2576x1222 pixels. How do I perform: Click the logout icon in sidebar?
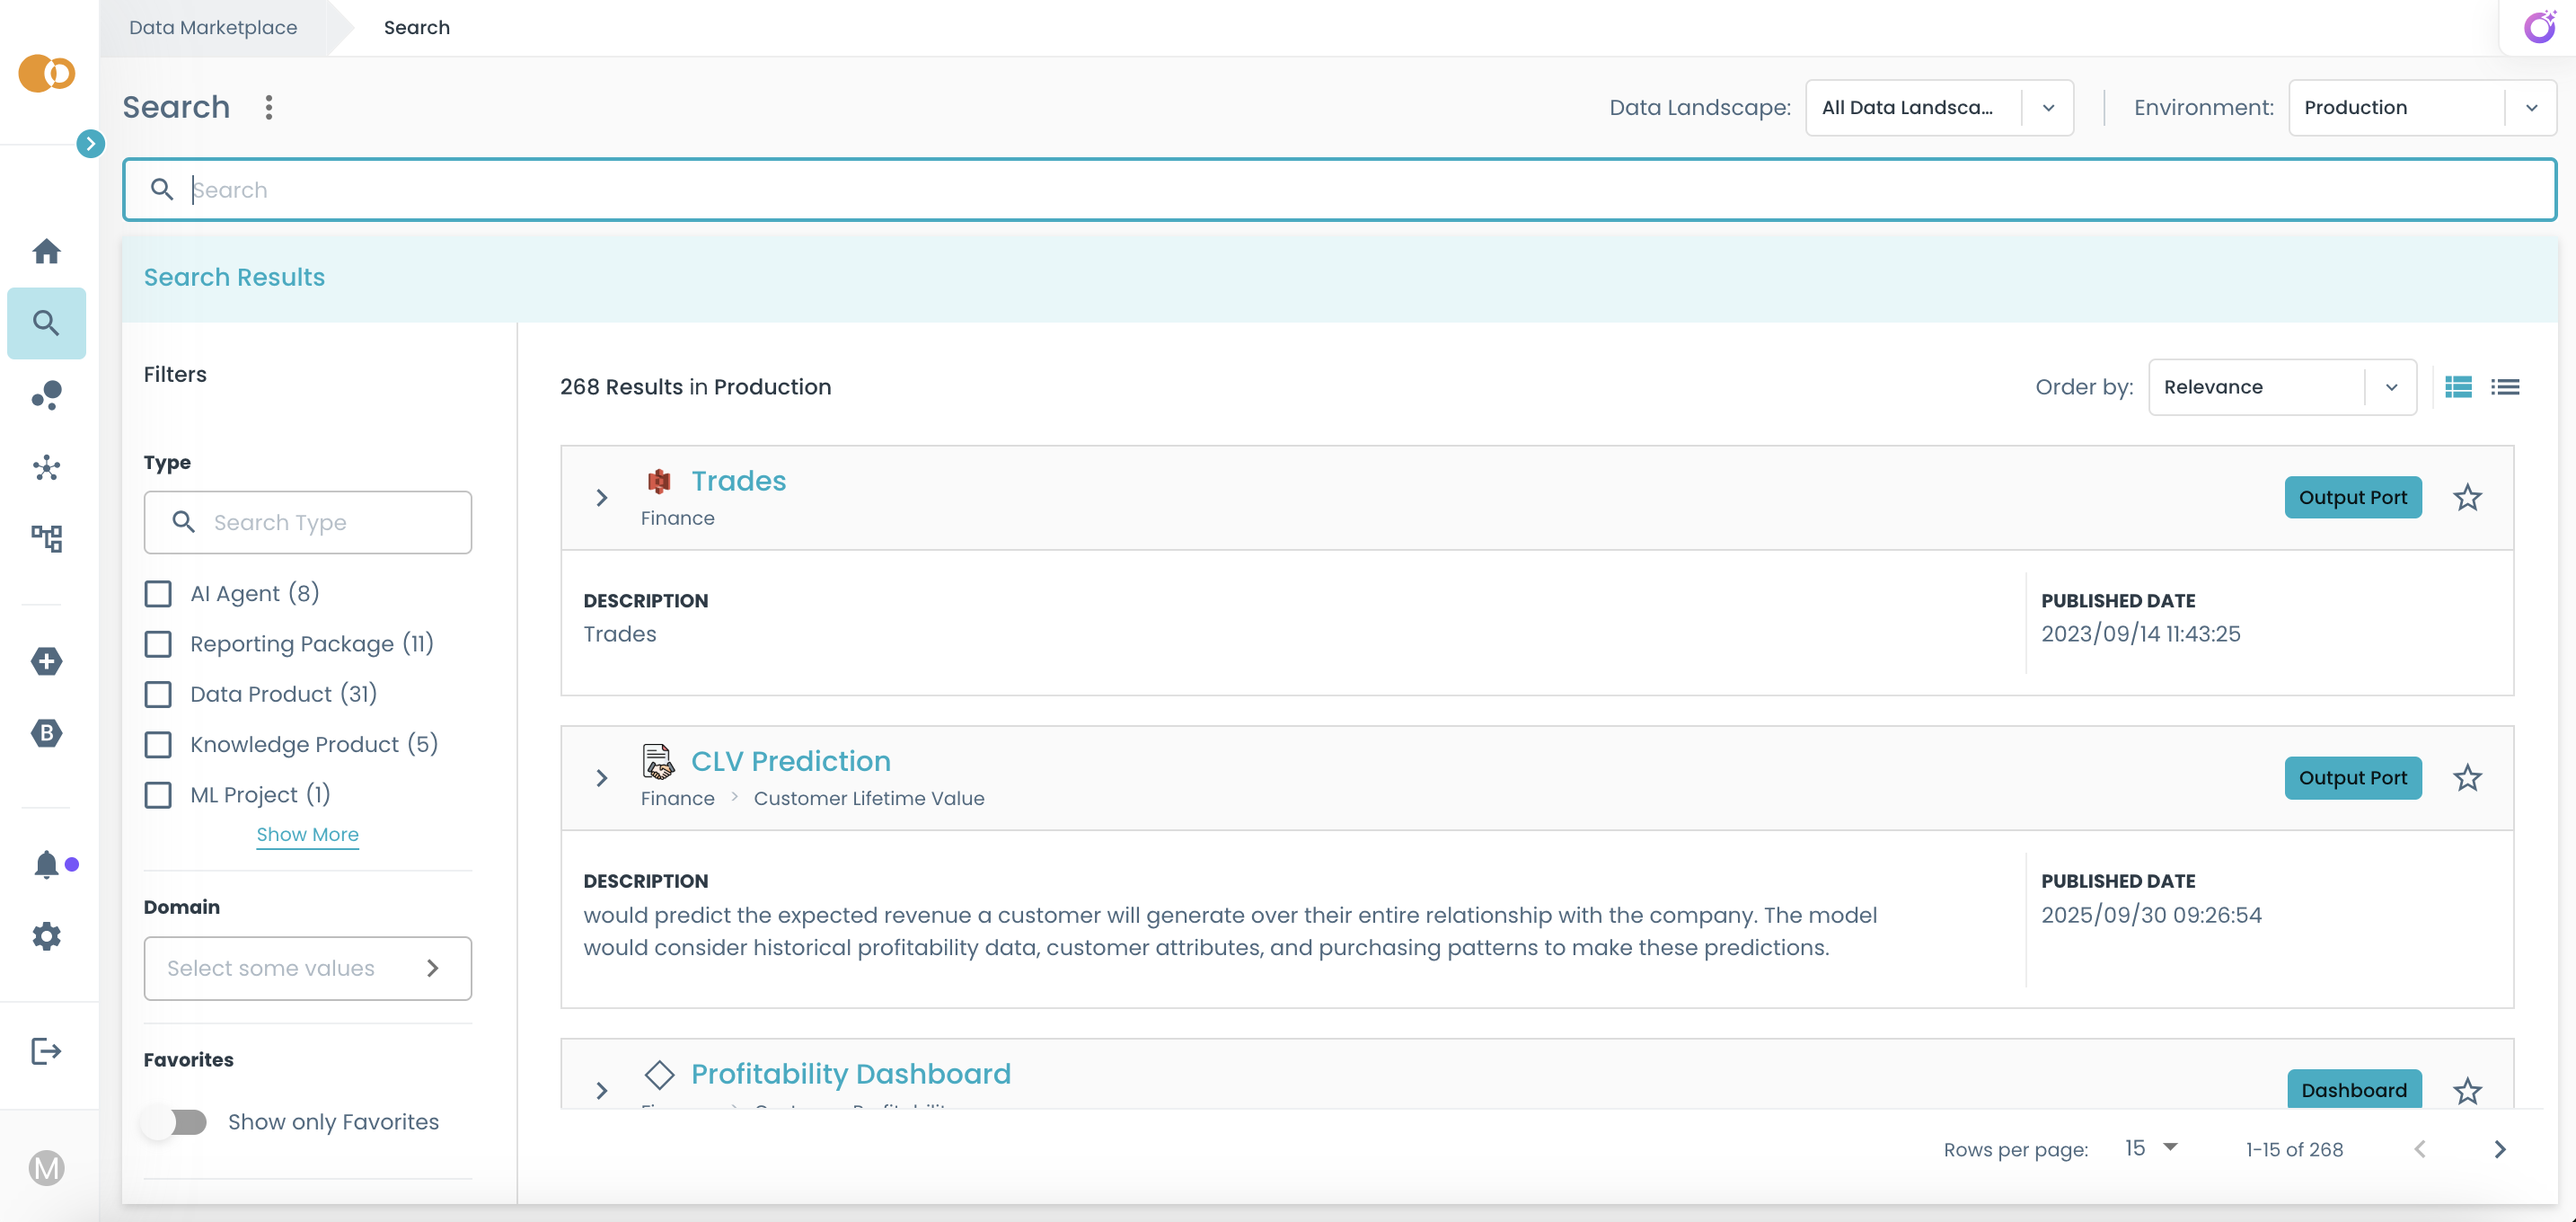pos(46,1051)
